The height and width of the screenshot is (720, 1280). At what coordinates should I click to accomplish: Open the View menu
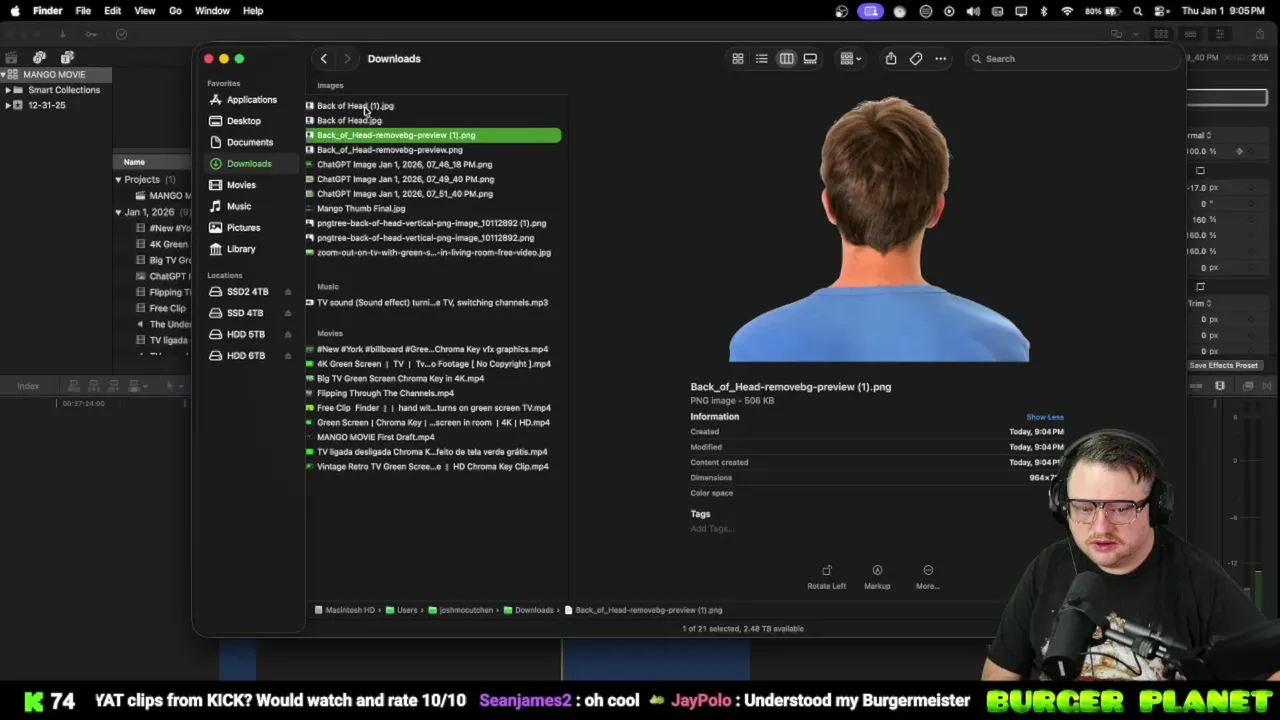tap(145, 11)
